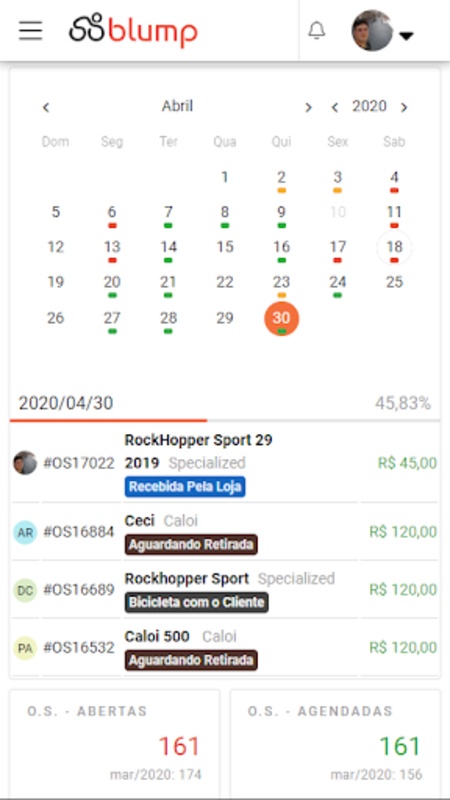Click the blump logo
The image size is (450, 800).
[134, 31]
